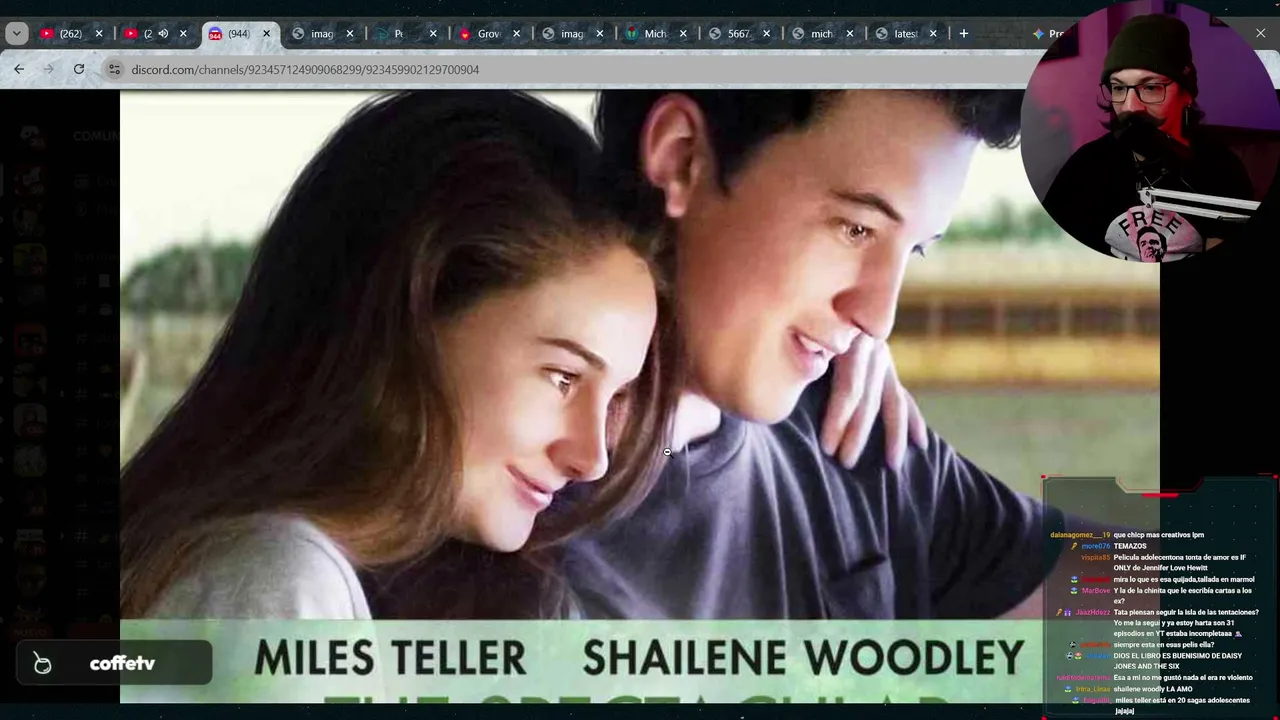Reload the Discord page
Image resolution: width=1280 pixels, height=720 pixels.
[x=79, y=69]
